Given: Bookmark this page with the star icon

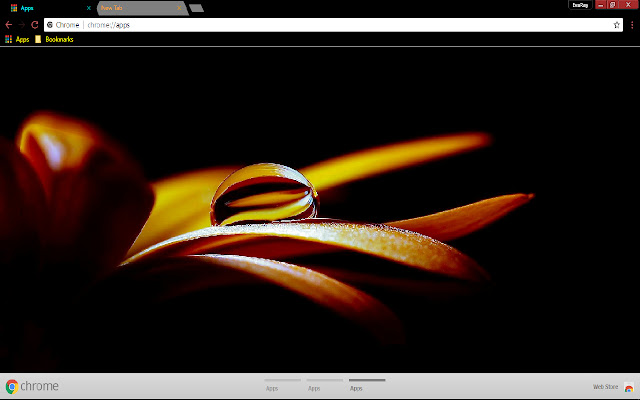Looking at the screenshot, I should [x=617, y=24].
